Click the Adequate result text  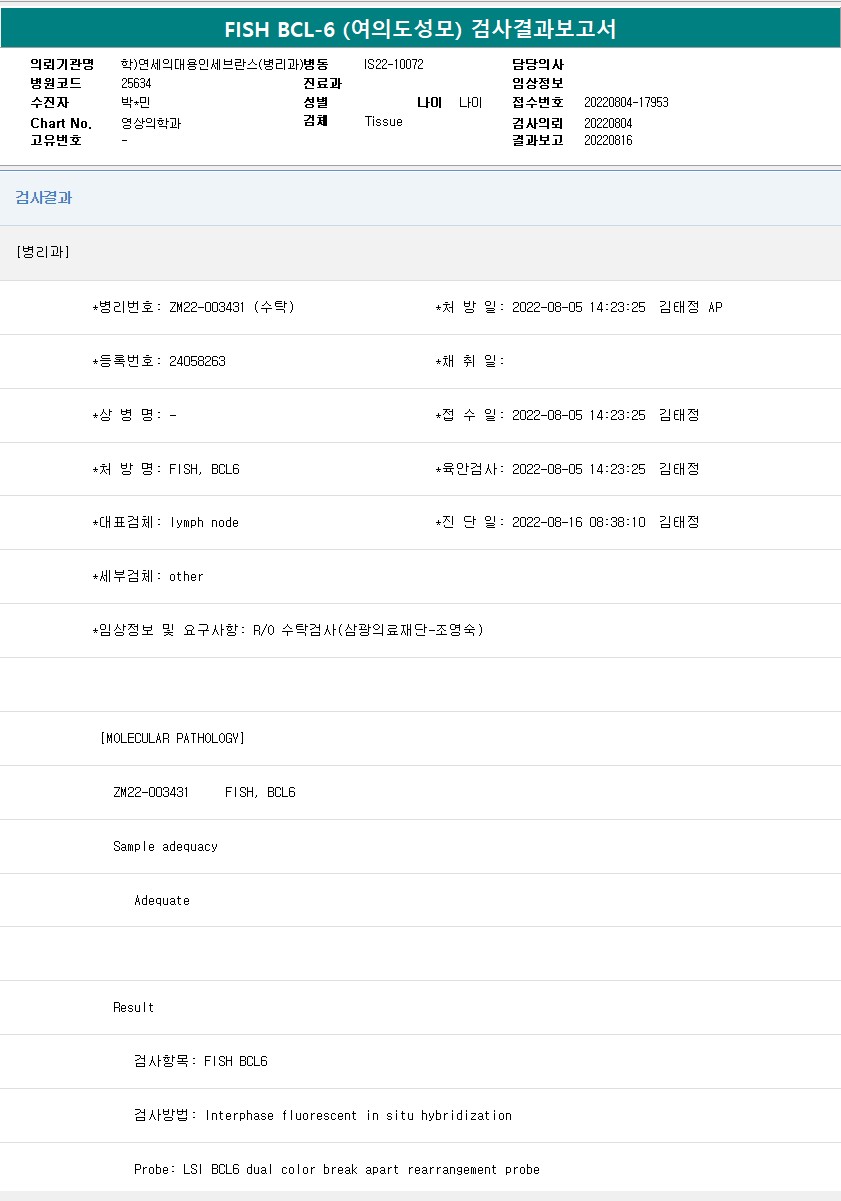pyautogui.click(x=162, y=900)
